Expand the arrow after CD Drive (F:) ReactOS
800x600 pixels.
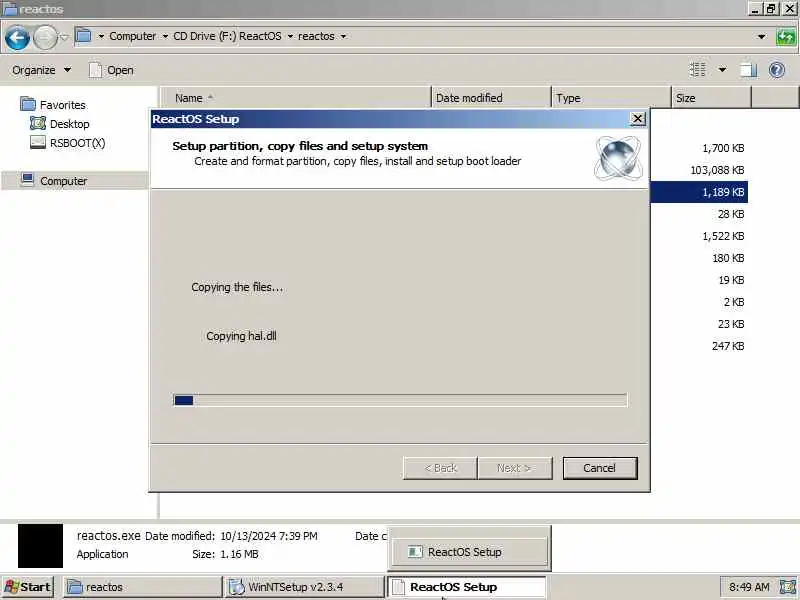[290, 36]
